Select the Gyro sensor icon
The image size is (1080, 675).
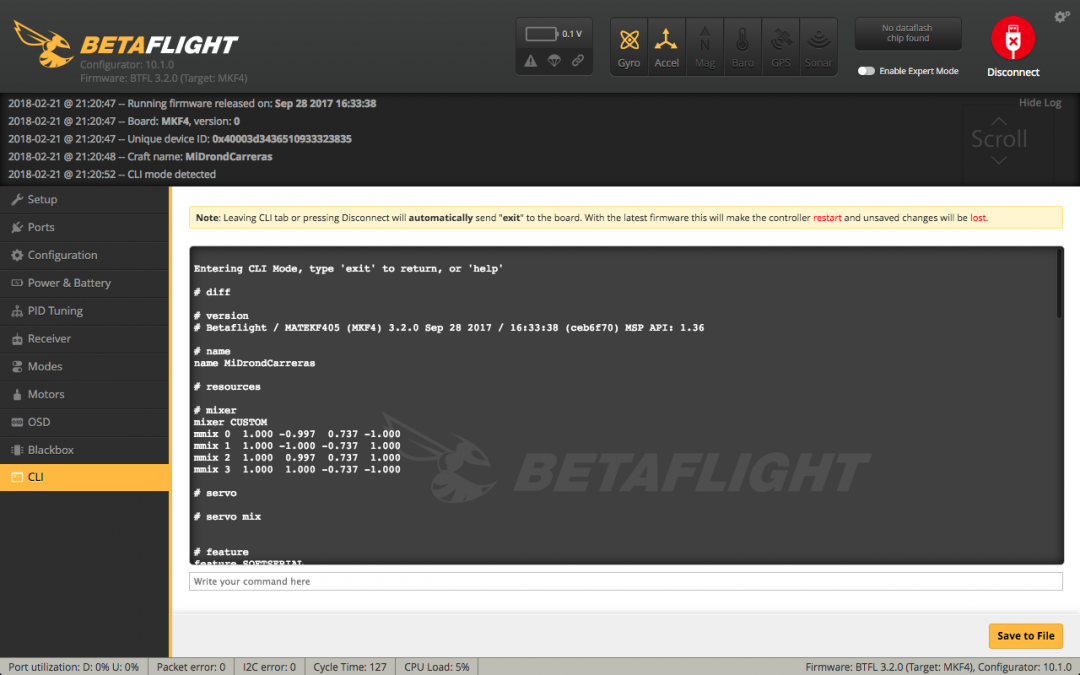629,45
